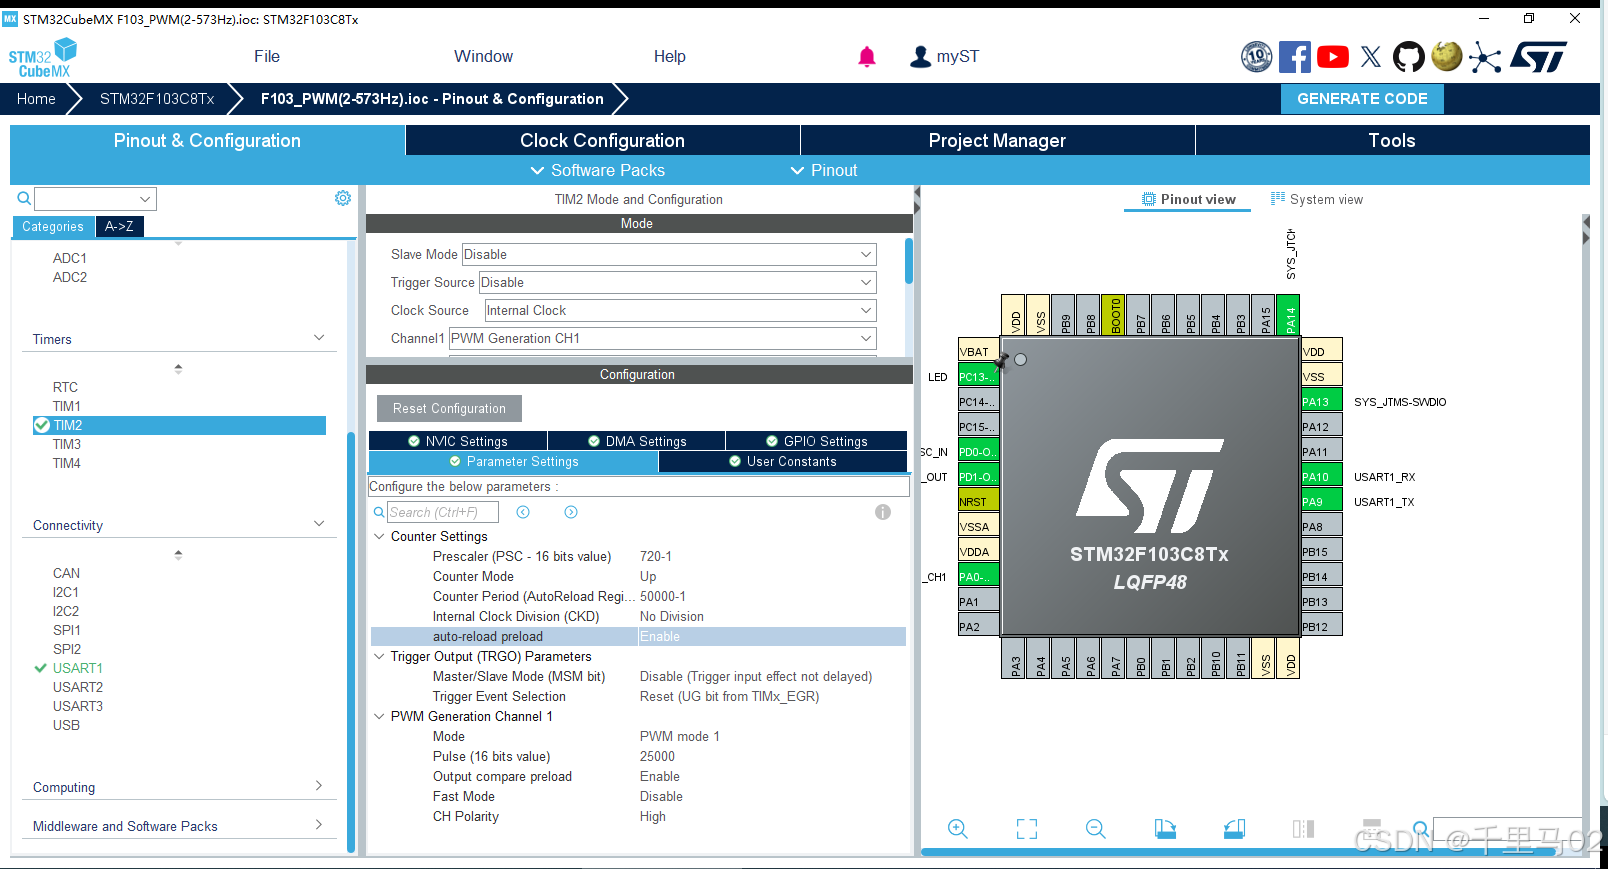Viewport: 1608px width, 869px height.
Task: Click STM32F103C8Tx breadcrumb
Action: tap(157, 98)
